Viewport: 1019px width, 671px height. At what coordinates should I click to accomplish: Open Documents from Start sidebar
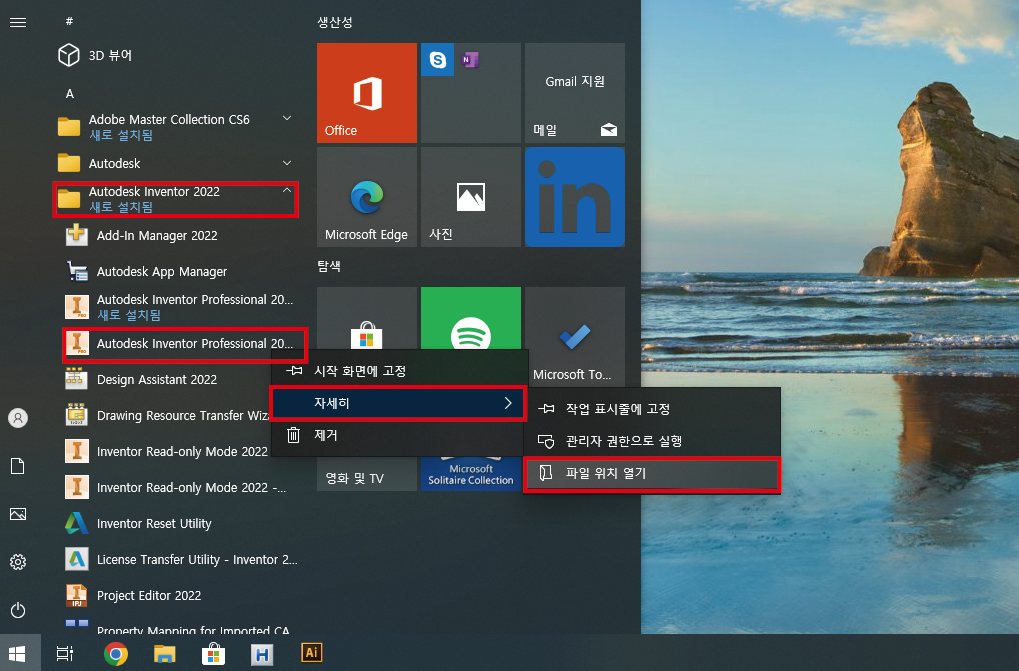coord(18,466)
